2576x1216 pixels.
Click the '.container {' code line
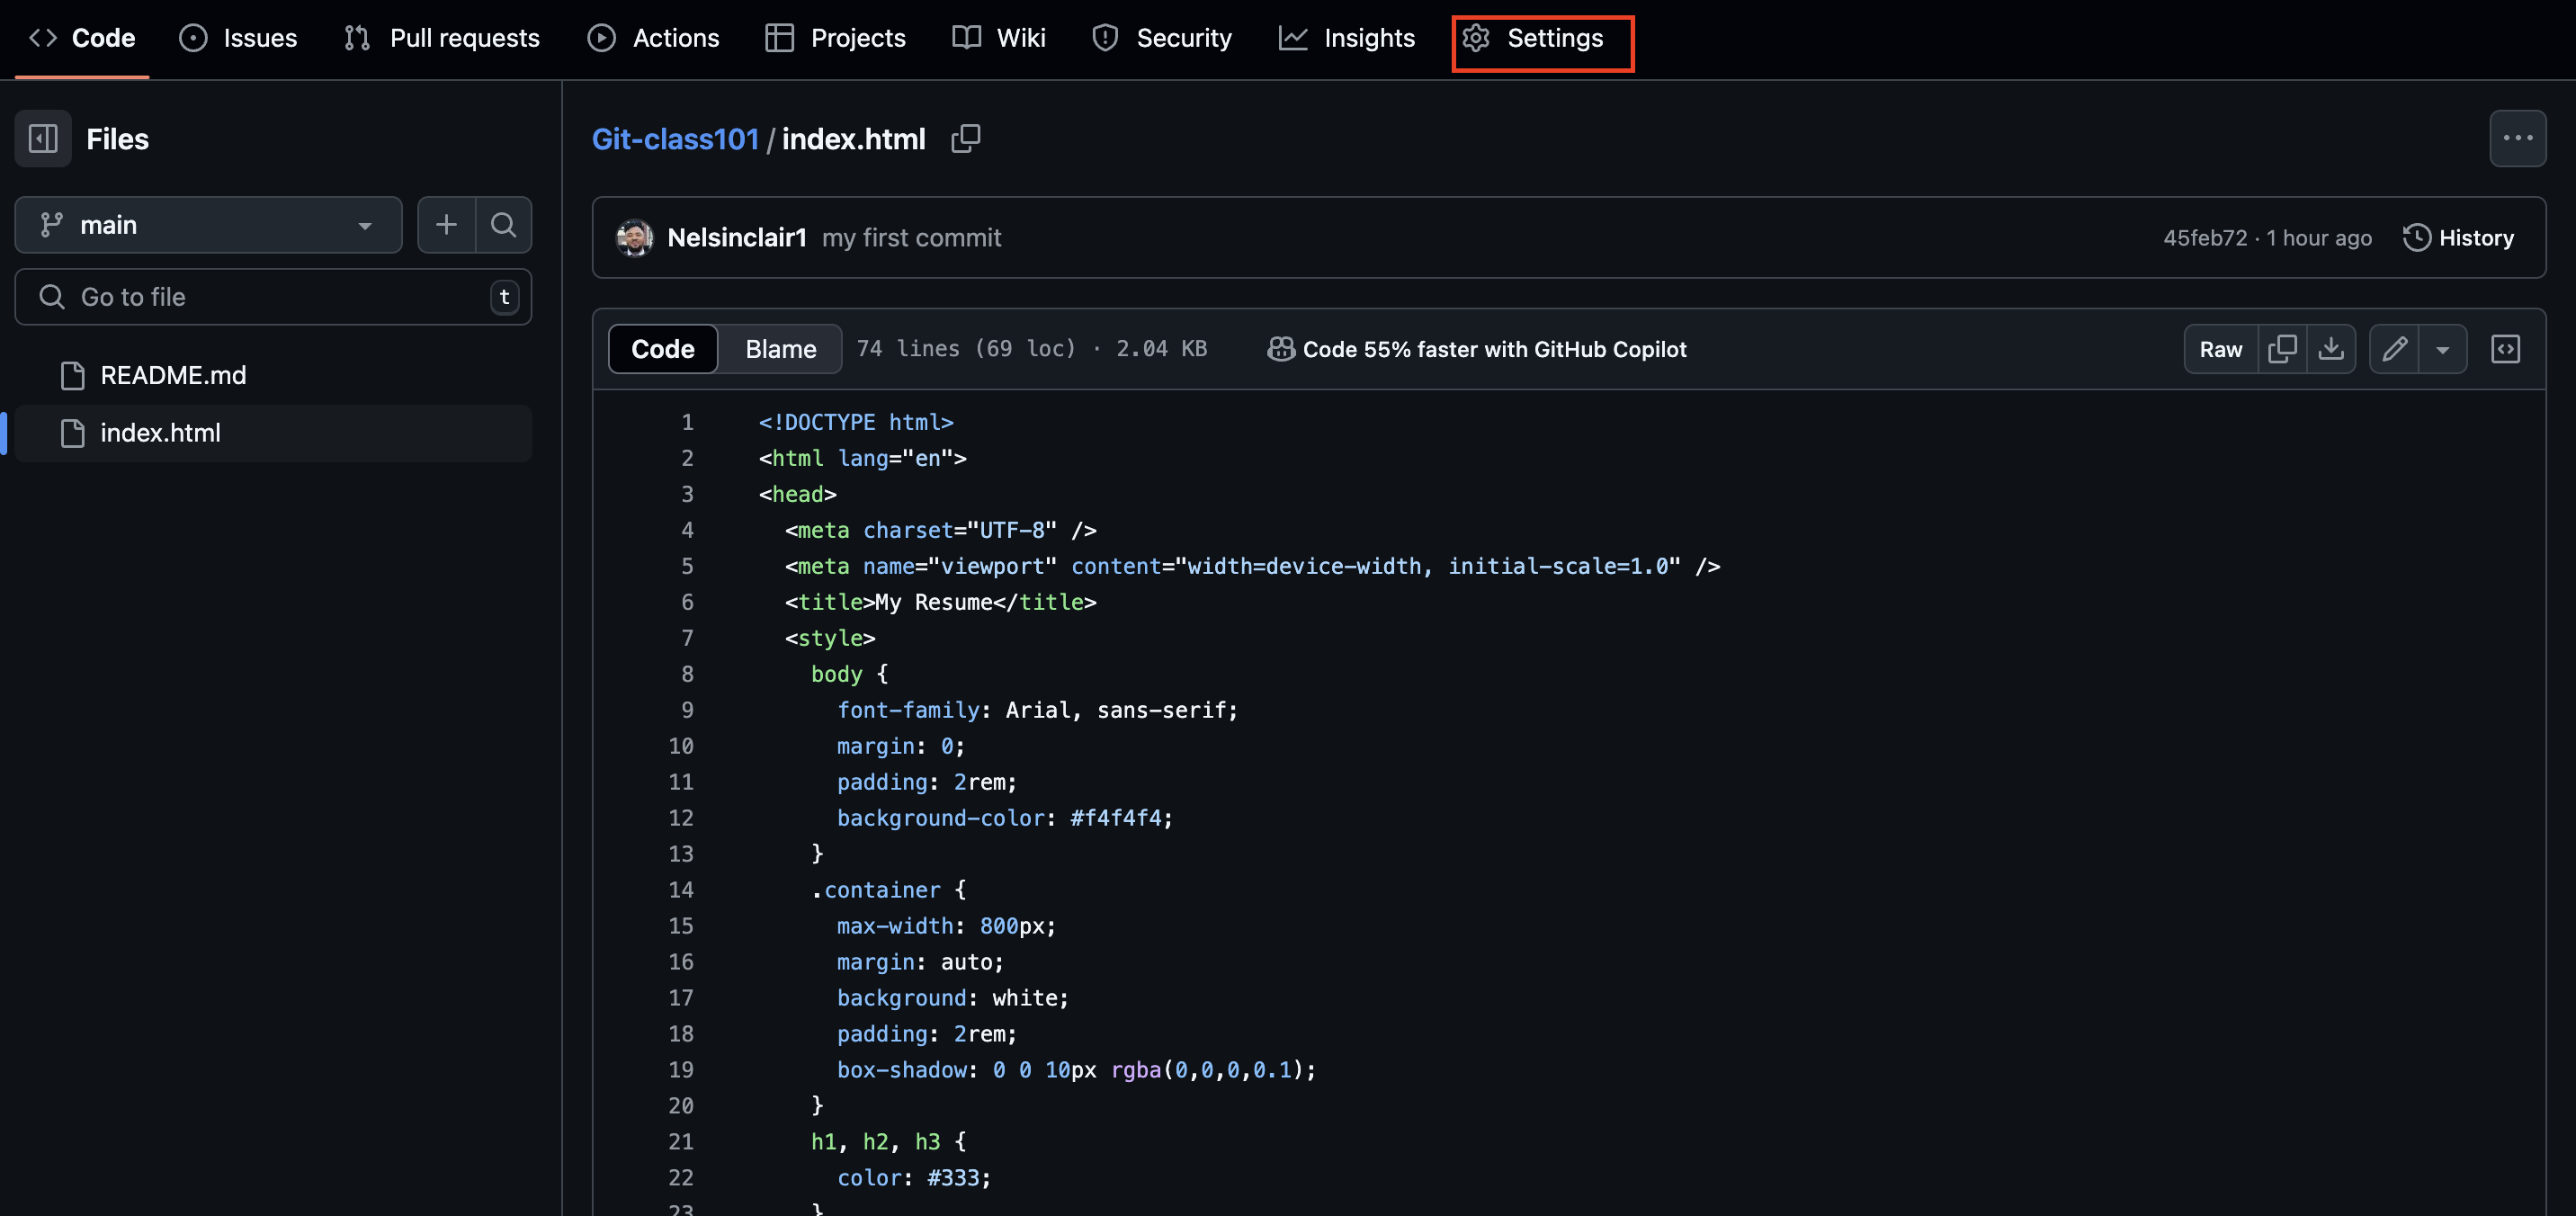(x=889, y=890)
